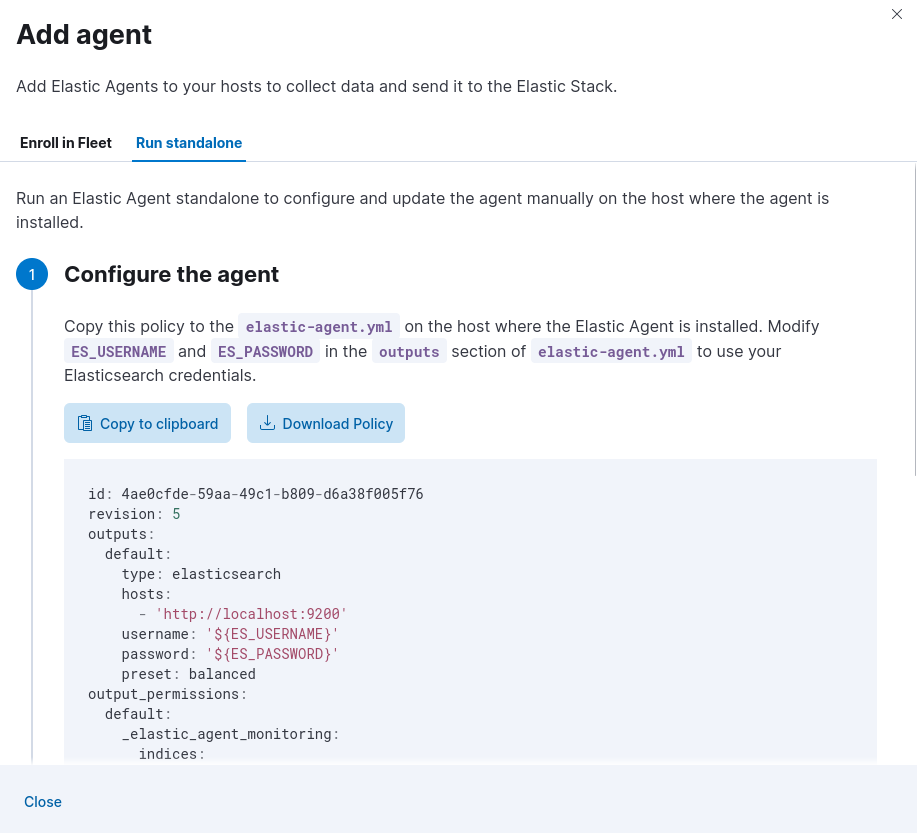Click the 'Configure the agent' heading
Viewport: 917px width, 833px height.
tap(171, 274)
